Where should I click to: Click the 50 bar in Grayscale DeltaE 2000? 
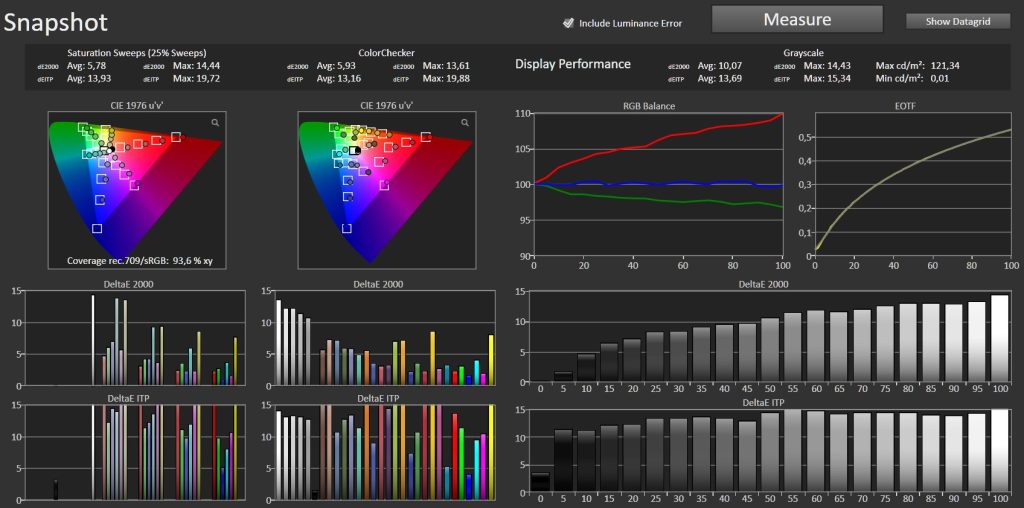click(769, 352)
